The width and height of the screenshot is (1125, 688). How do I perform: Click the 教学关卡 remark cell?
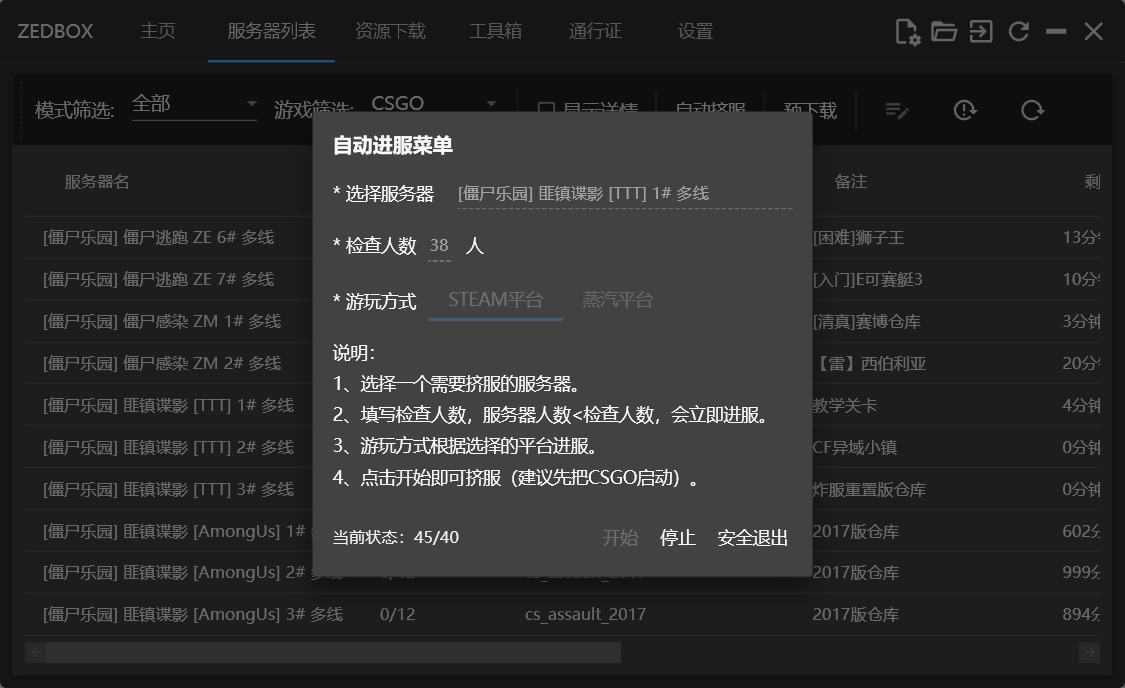[x=845, y=405]
